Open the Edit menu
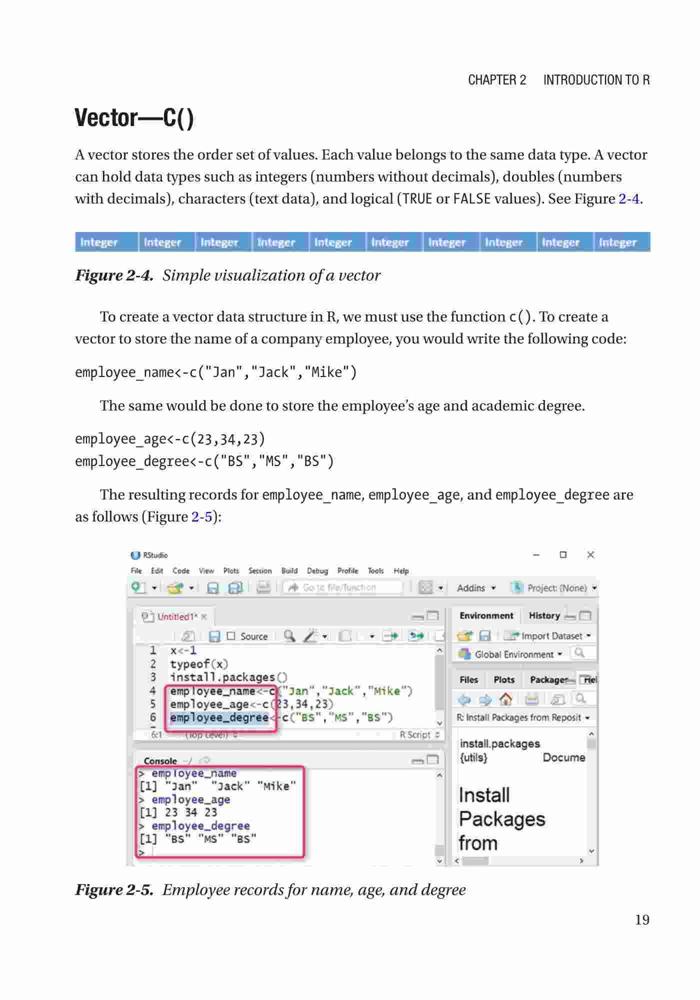 (x=157, y=571)
